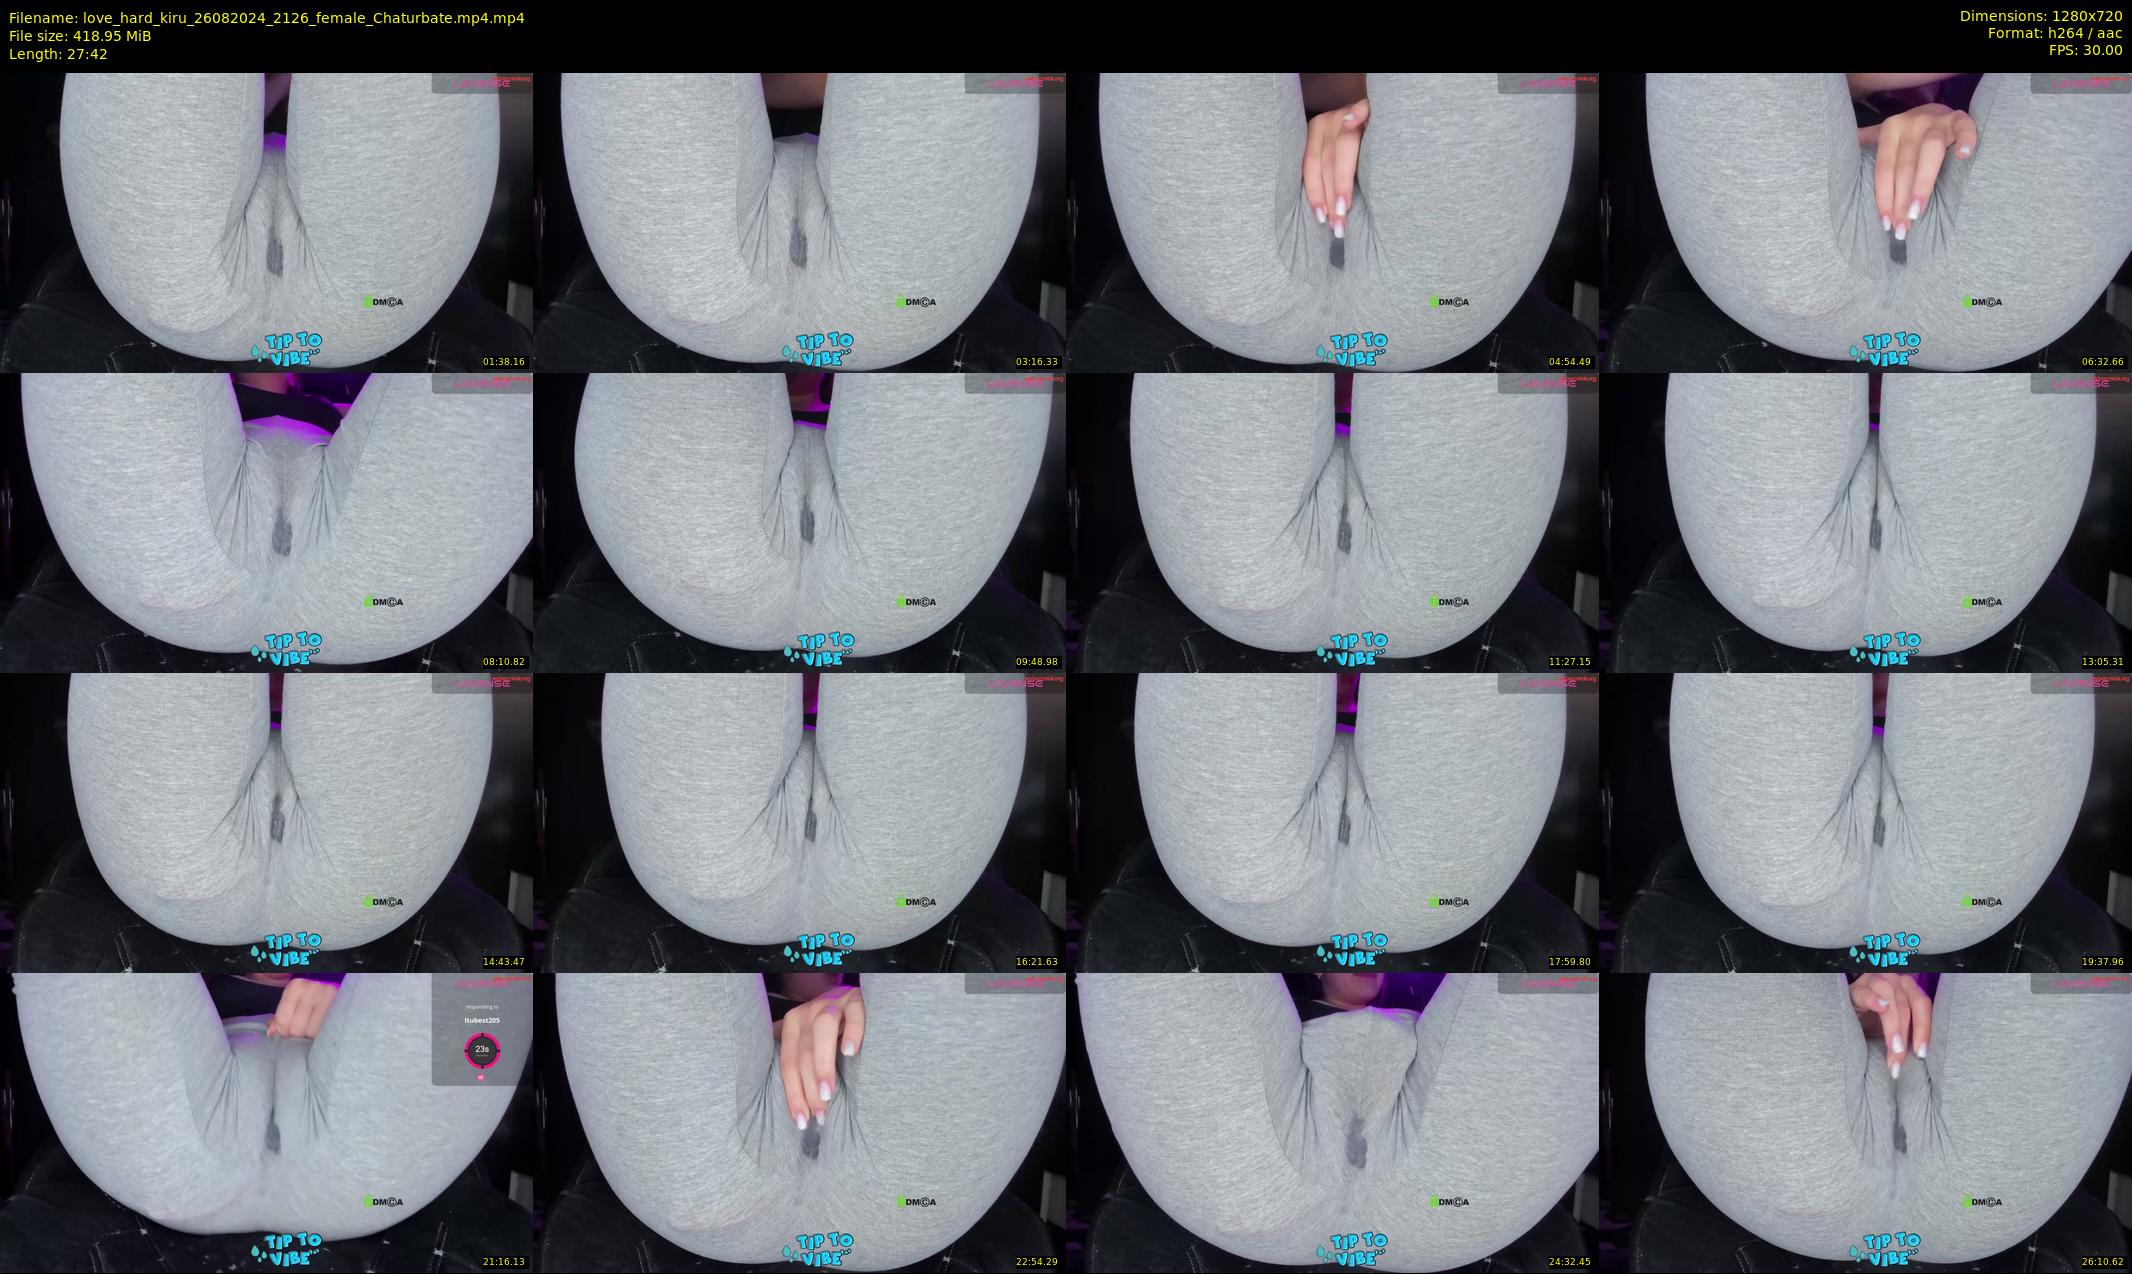Click the frame at 09:48.98
The image size is (2132, 1274).
799,522
